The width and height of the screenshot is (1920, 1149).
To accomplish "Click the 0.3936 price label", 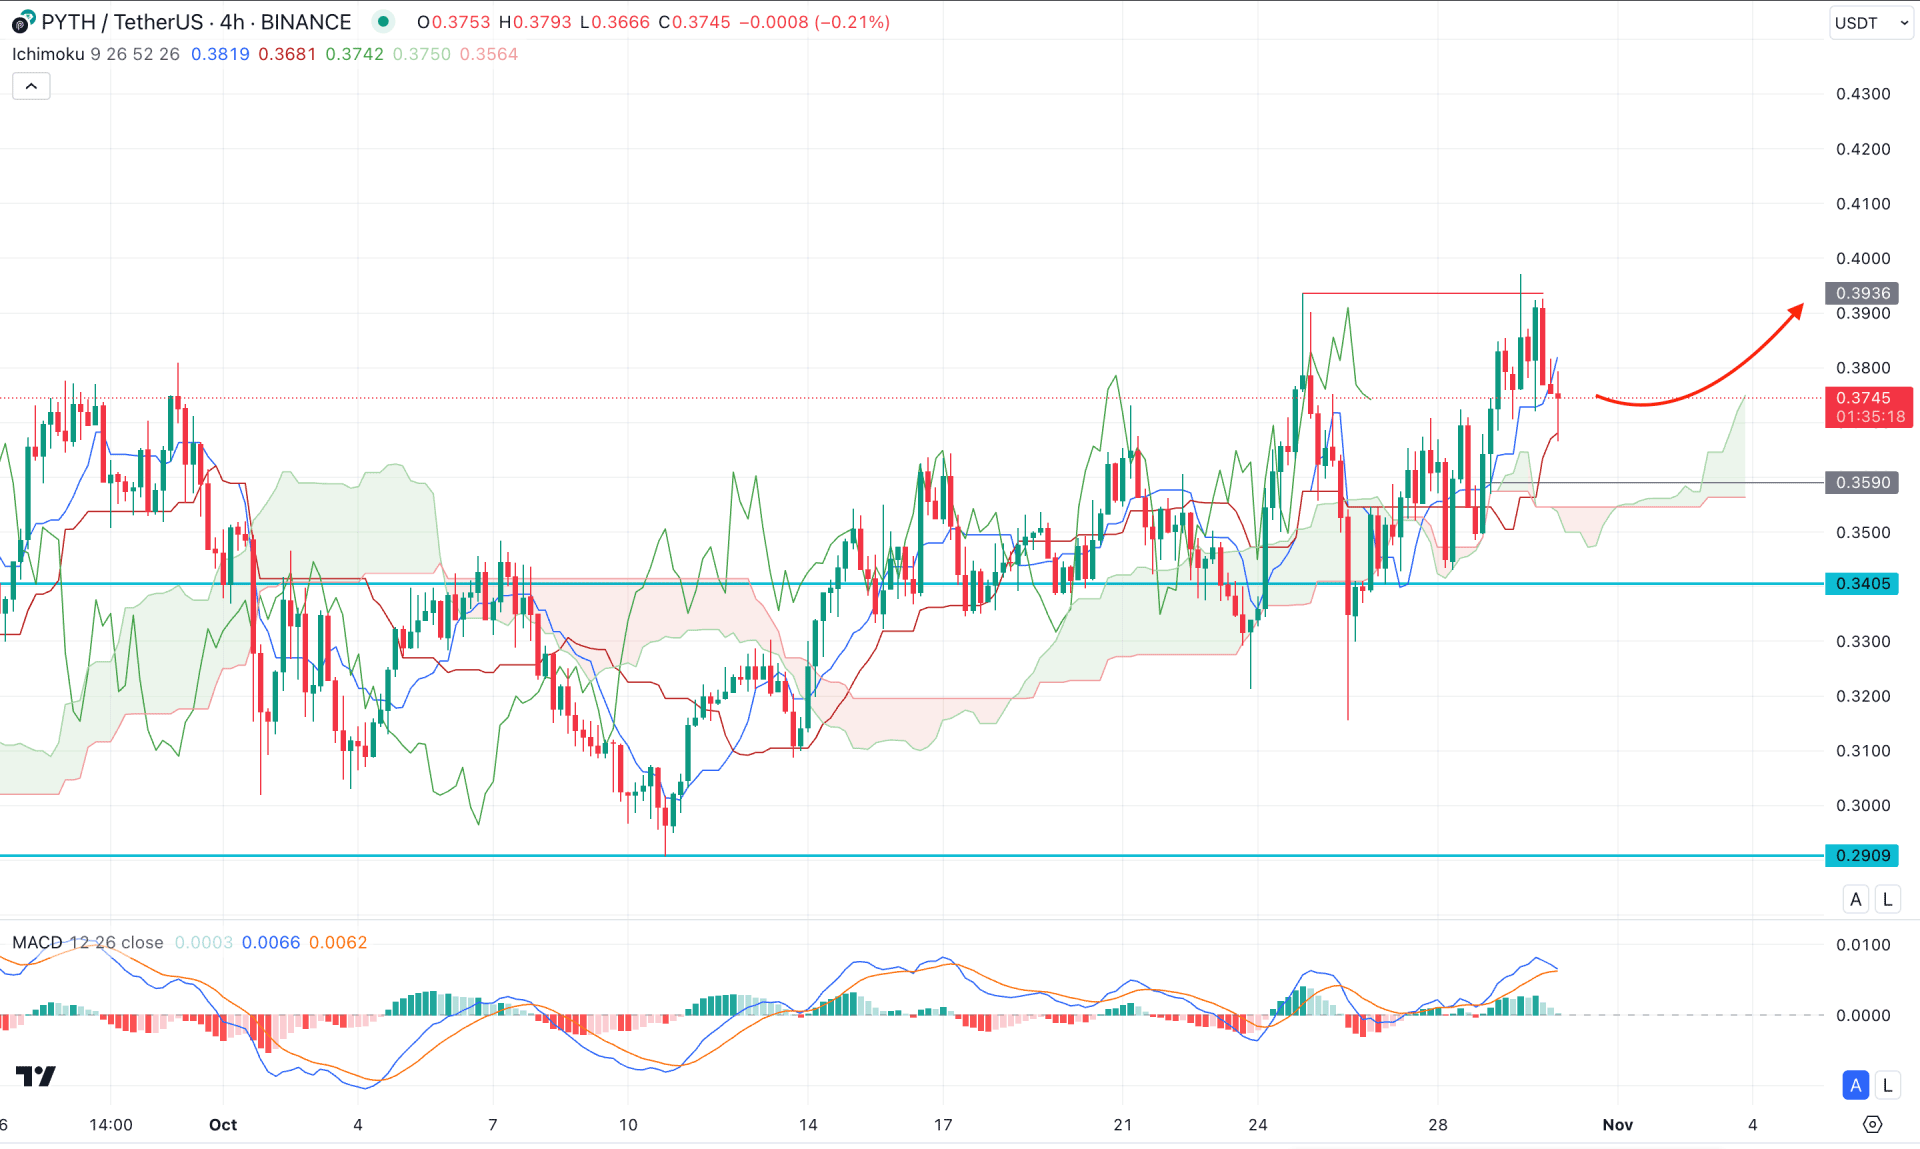I will 1862,293.
